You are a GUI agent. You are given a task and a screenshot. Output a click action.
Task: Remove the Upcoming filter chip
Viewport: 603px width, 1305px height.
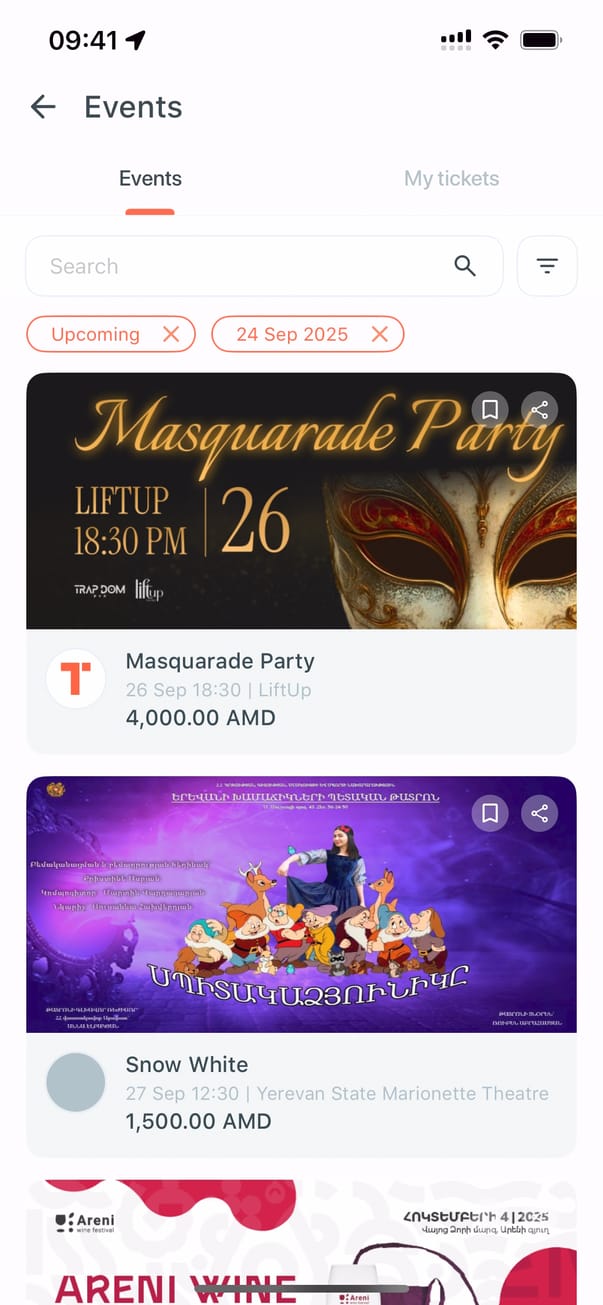point(171,334)
